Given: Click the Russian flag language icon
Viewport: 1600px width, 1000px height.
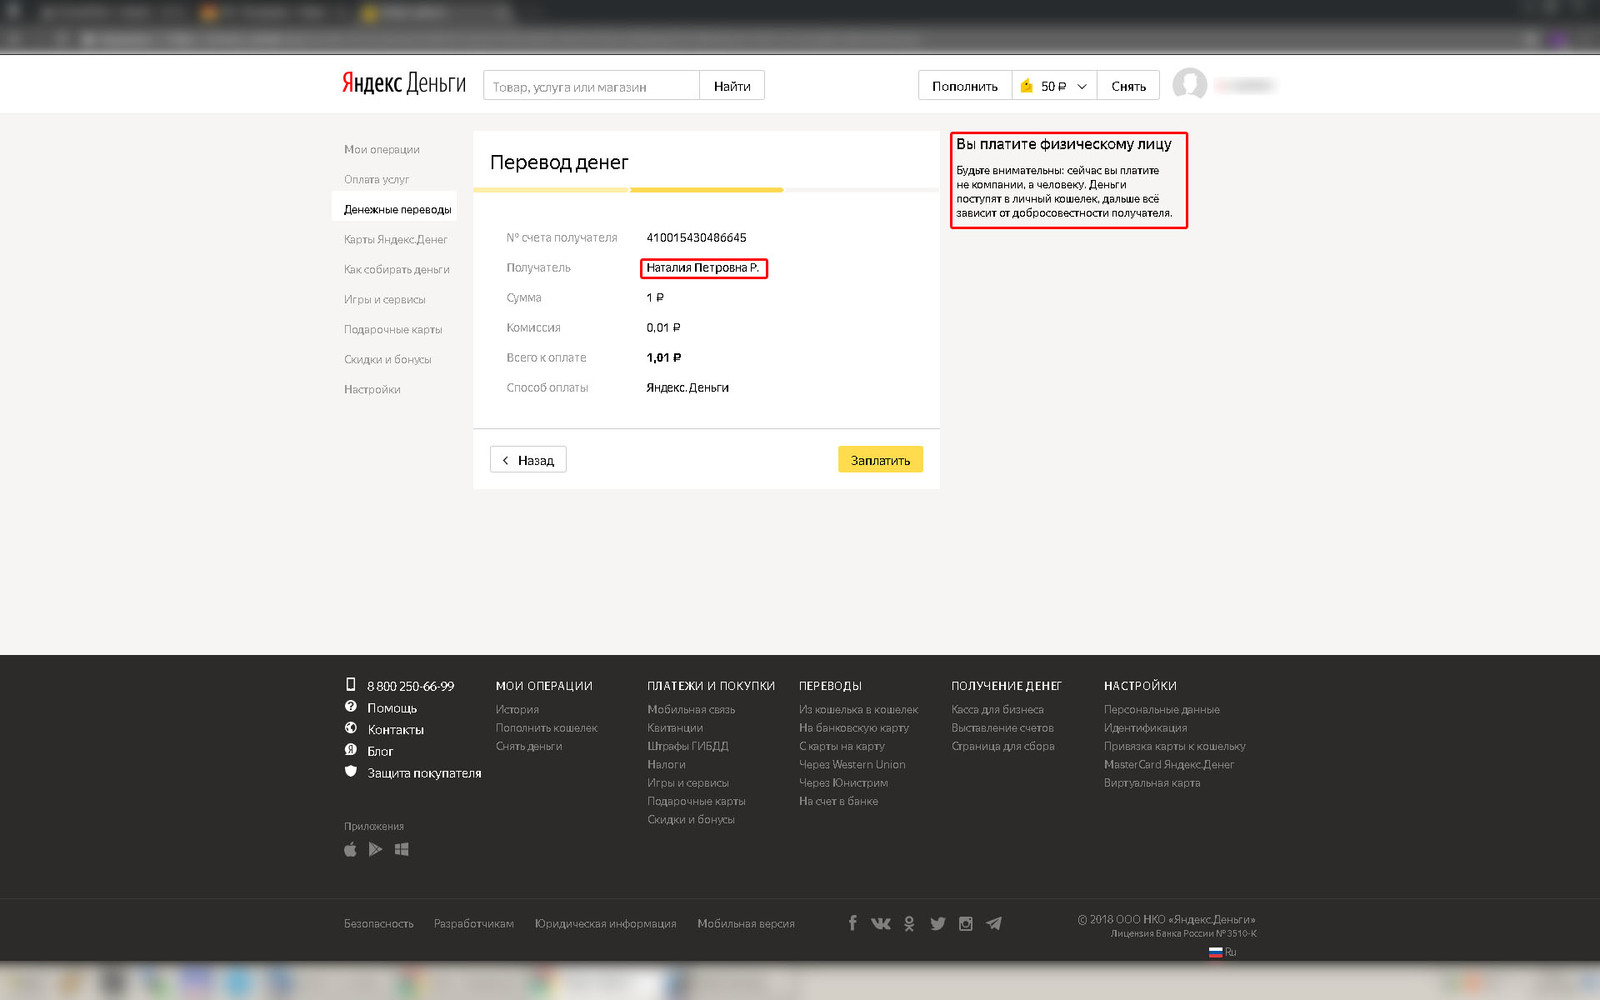Looking at the screenshot, I should coord(1216,952).
